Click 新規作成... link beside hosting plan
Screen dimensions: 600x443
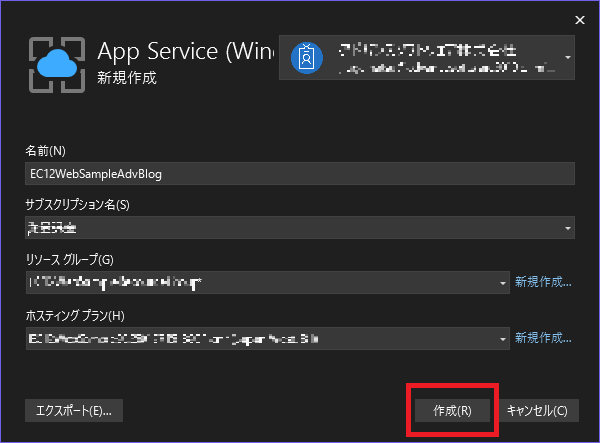[543, 338]
